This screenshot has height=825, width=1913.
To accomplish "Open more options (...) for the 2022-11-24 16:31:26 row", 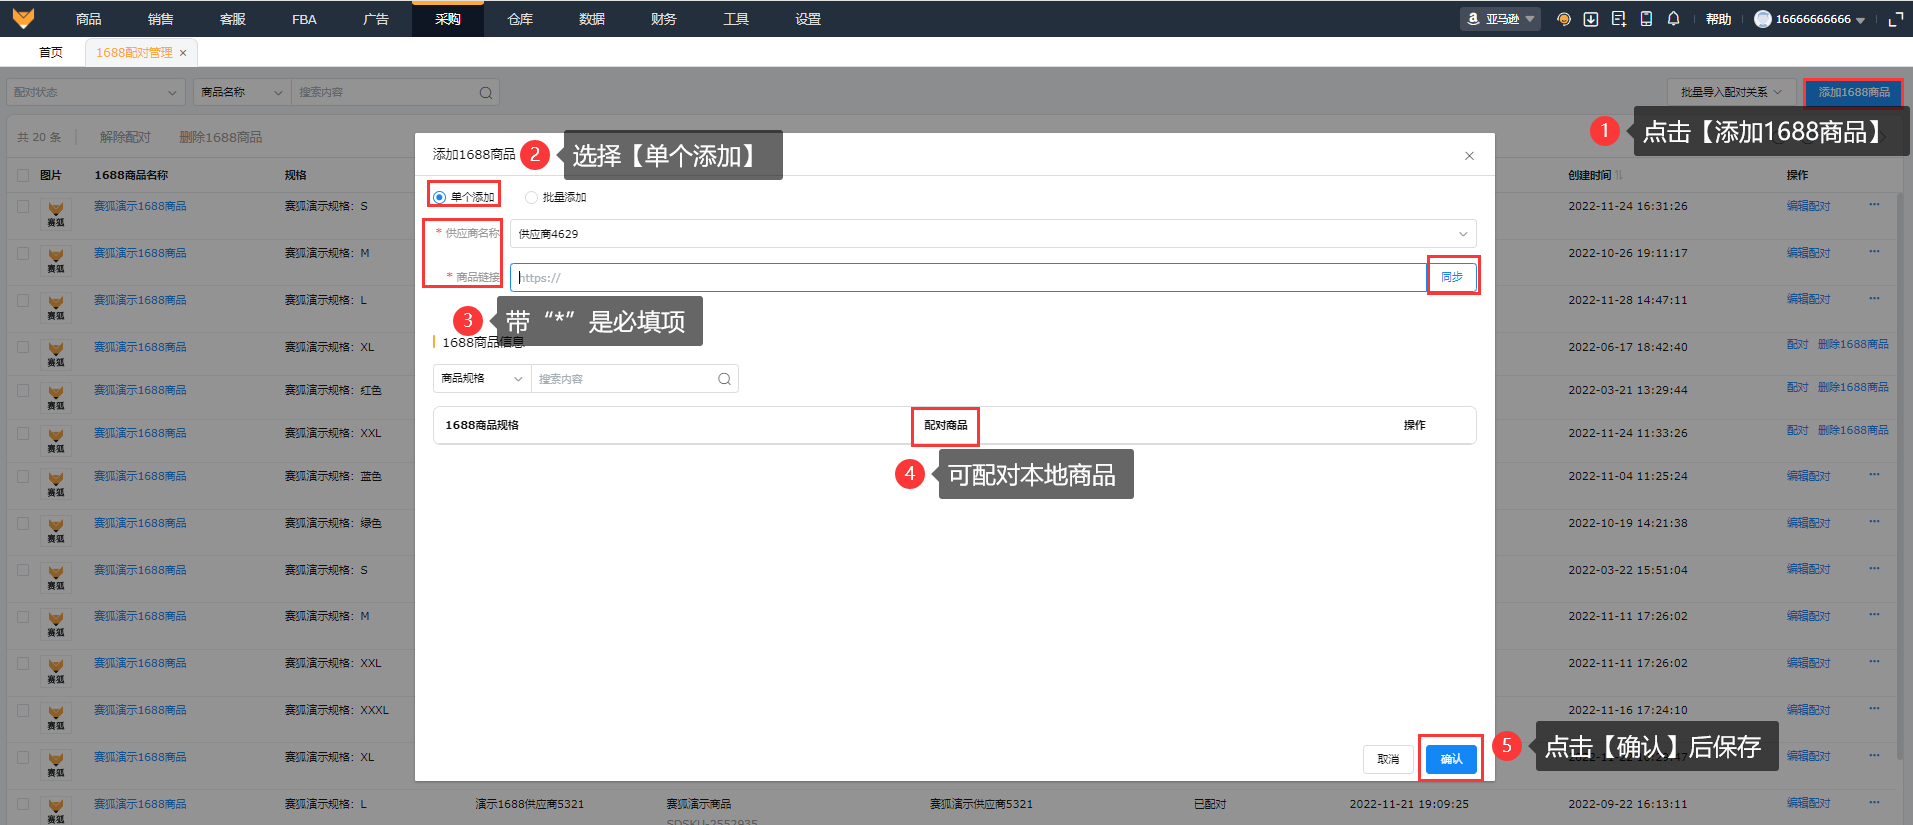I will 1874,205.
